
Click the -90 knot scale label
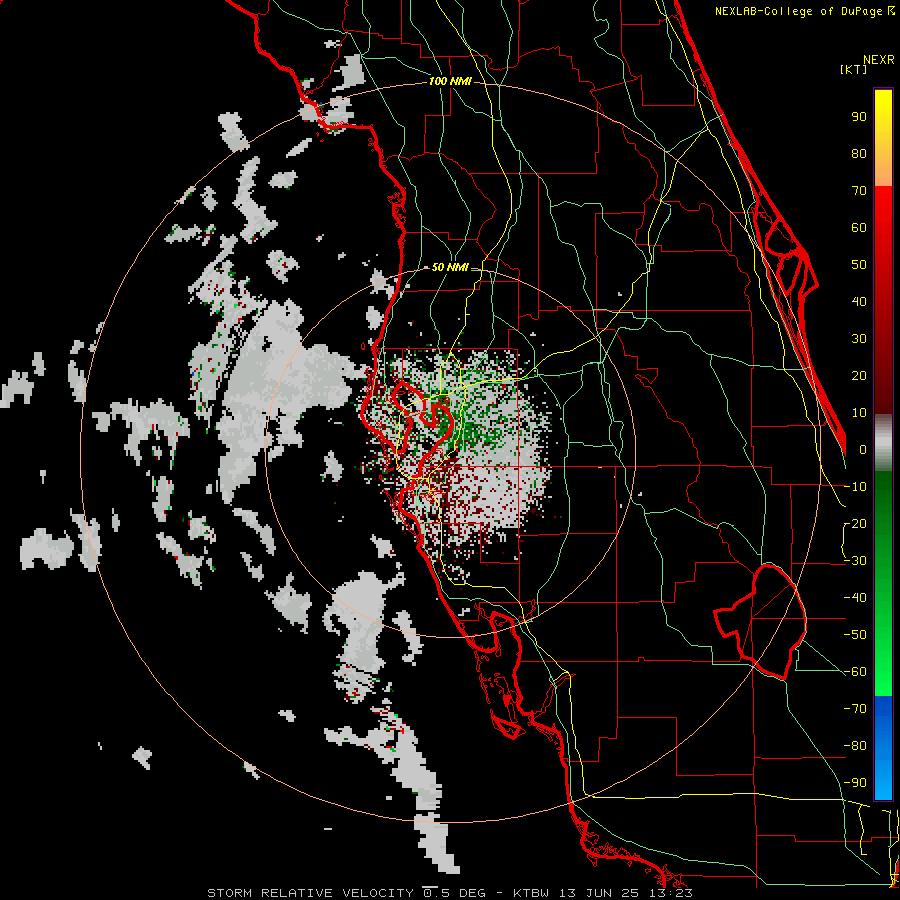[x=855, y=783]
